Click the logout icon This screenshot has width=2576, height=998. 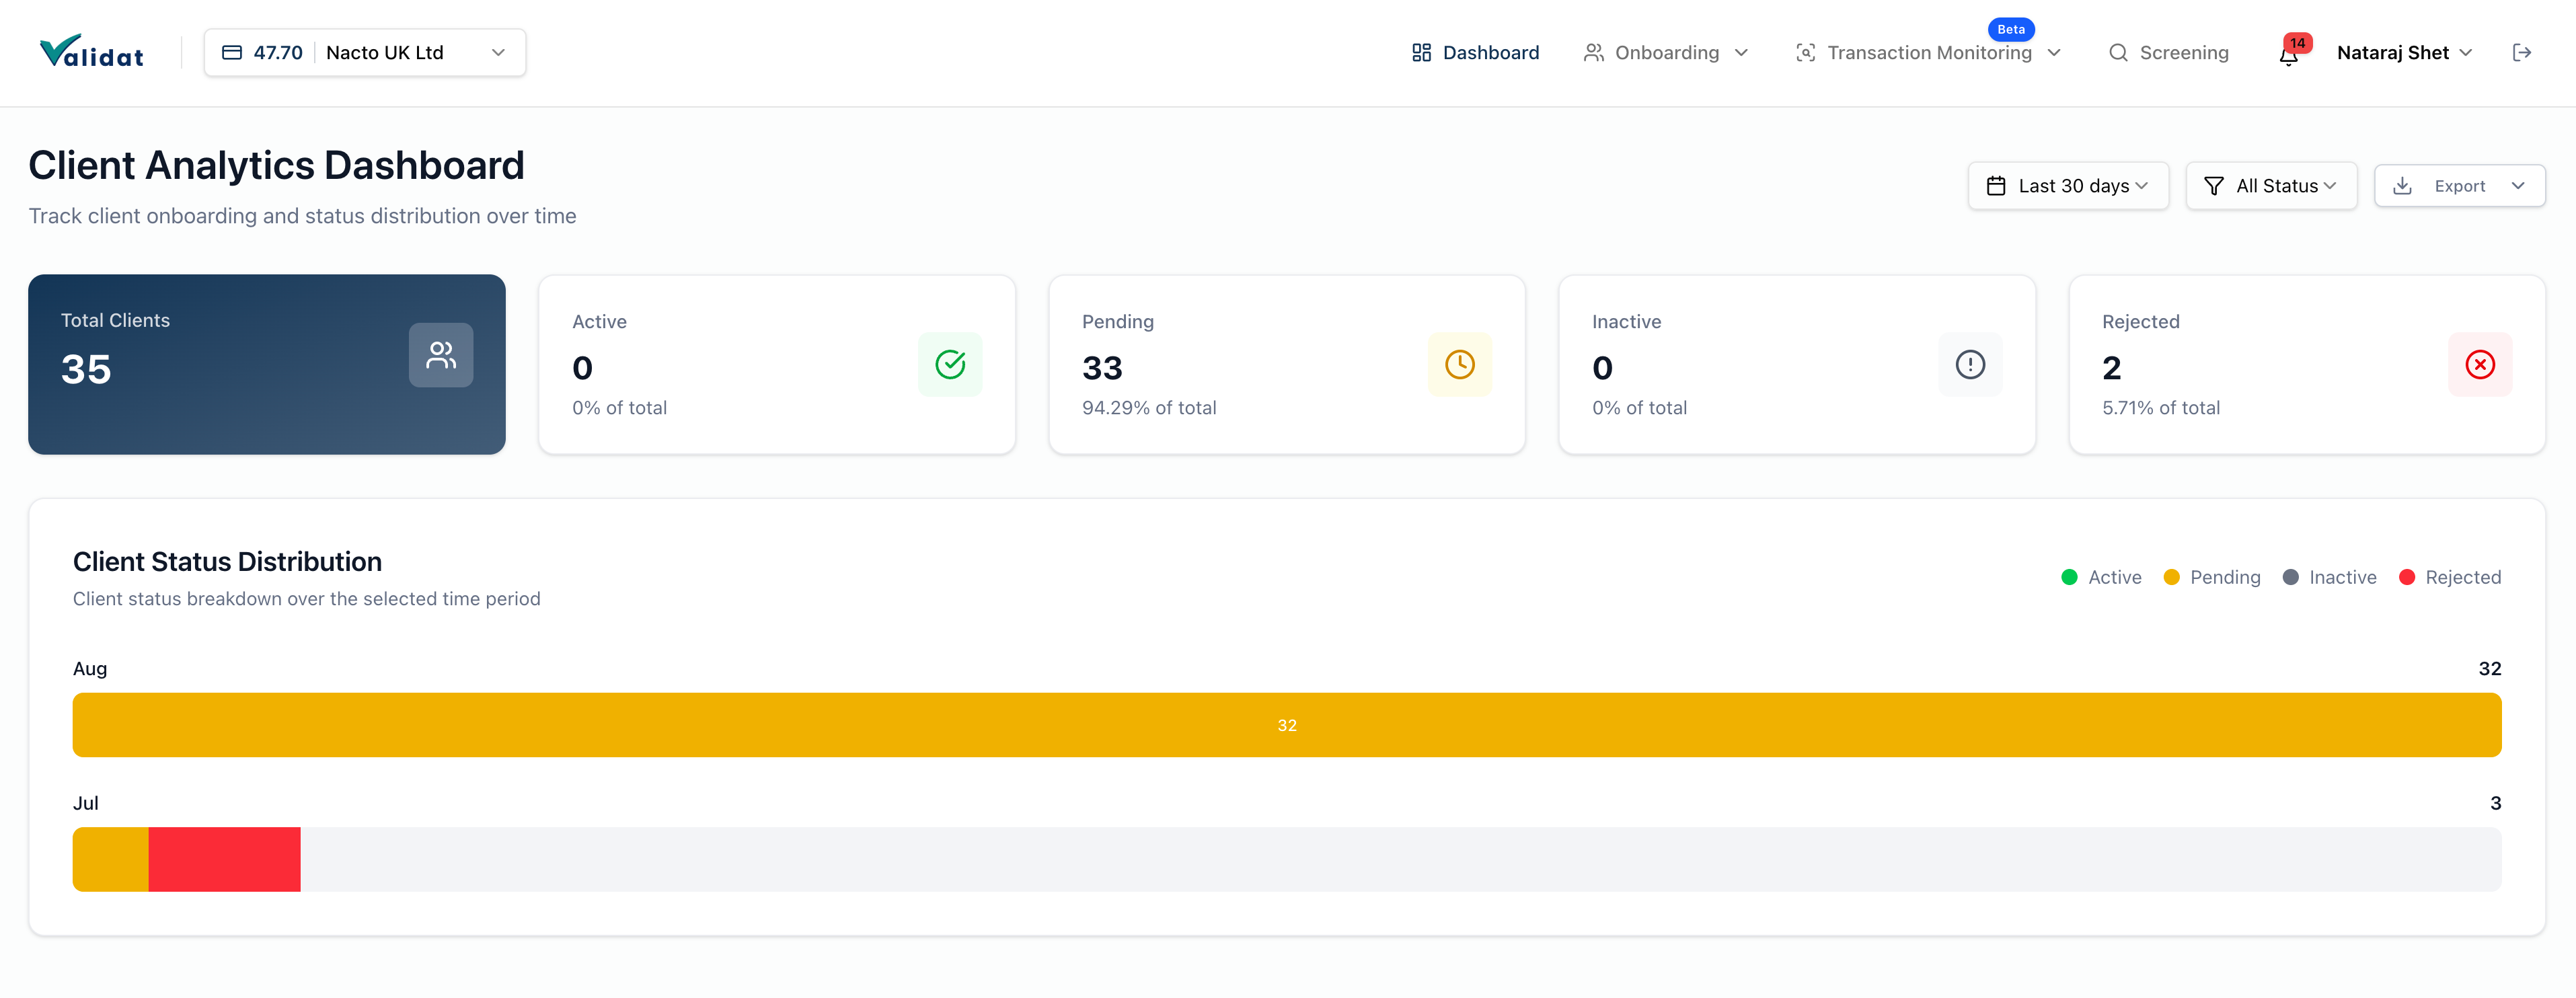2522,53
